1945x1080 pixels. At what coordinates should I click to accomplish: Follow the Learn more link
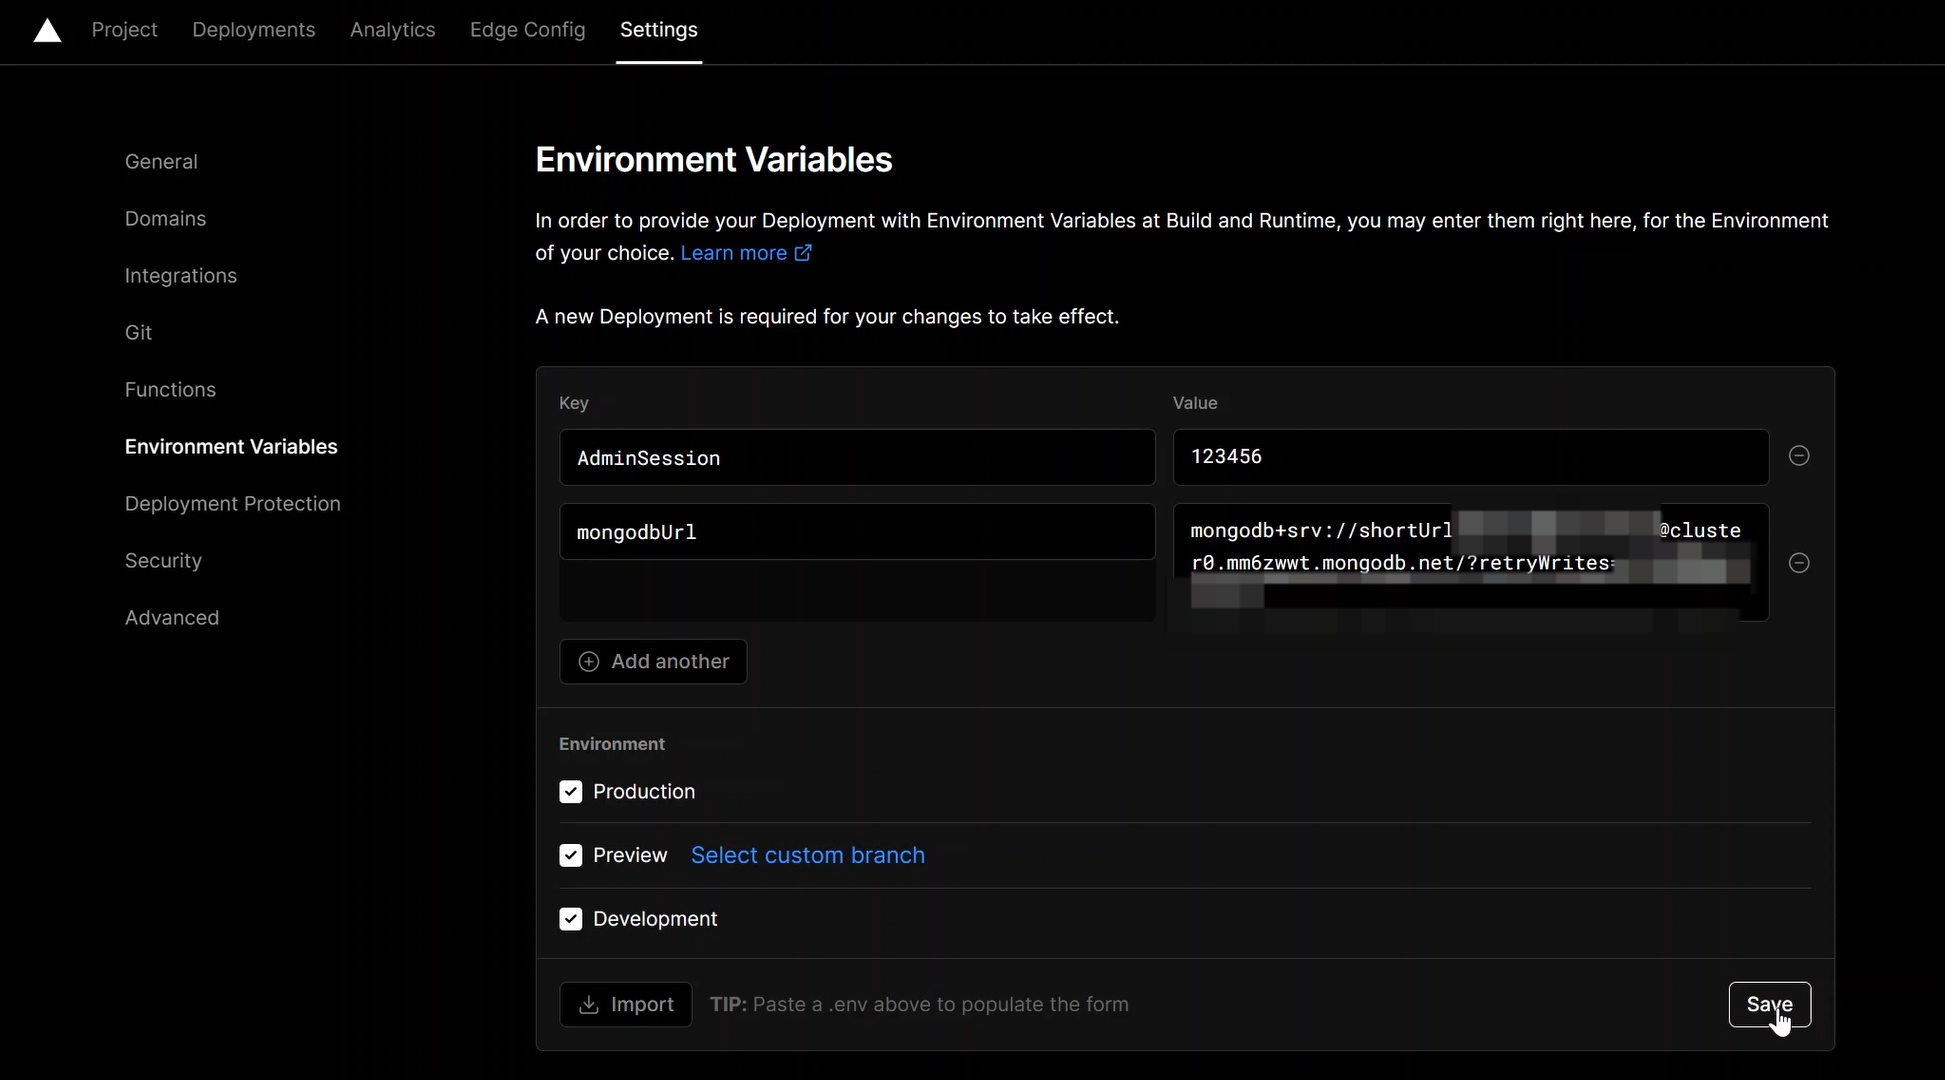tap(746, 253)
